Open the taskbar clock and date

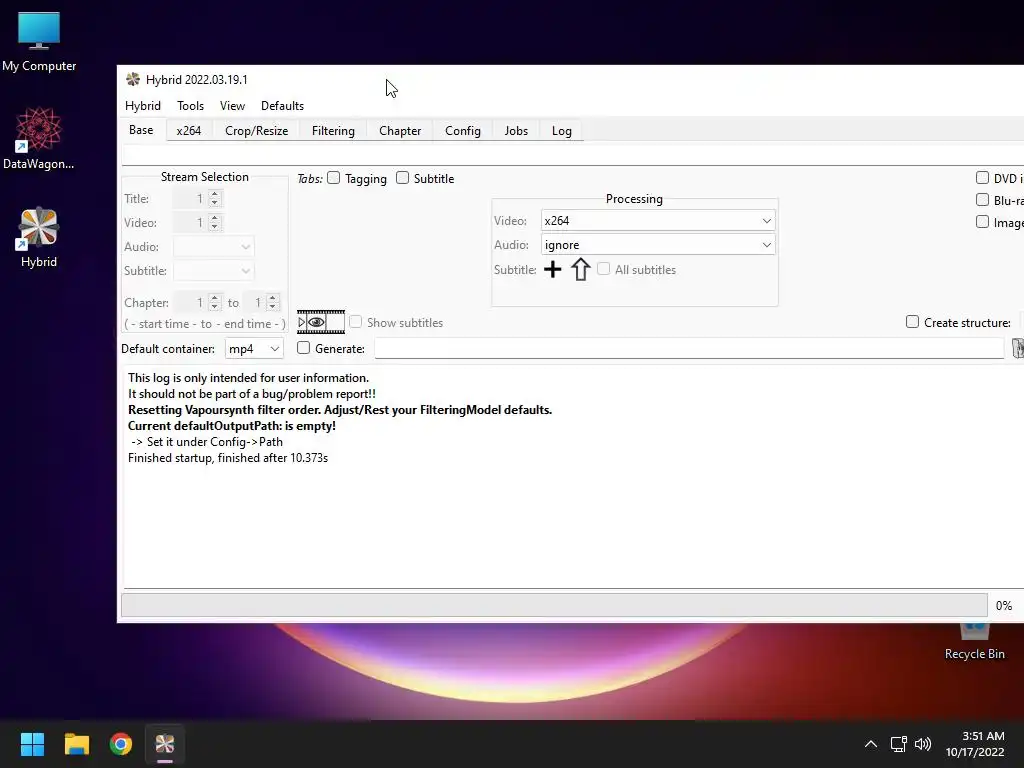coord(975,744)
